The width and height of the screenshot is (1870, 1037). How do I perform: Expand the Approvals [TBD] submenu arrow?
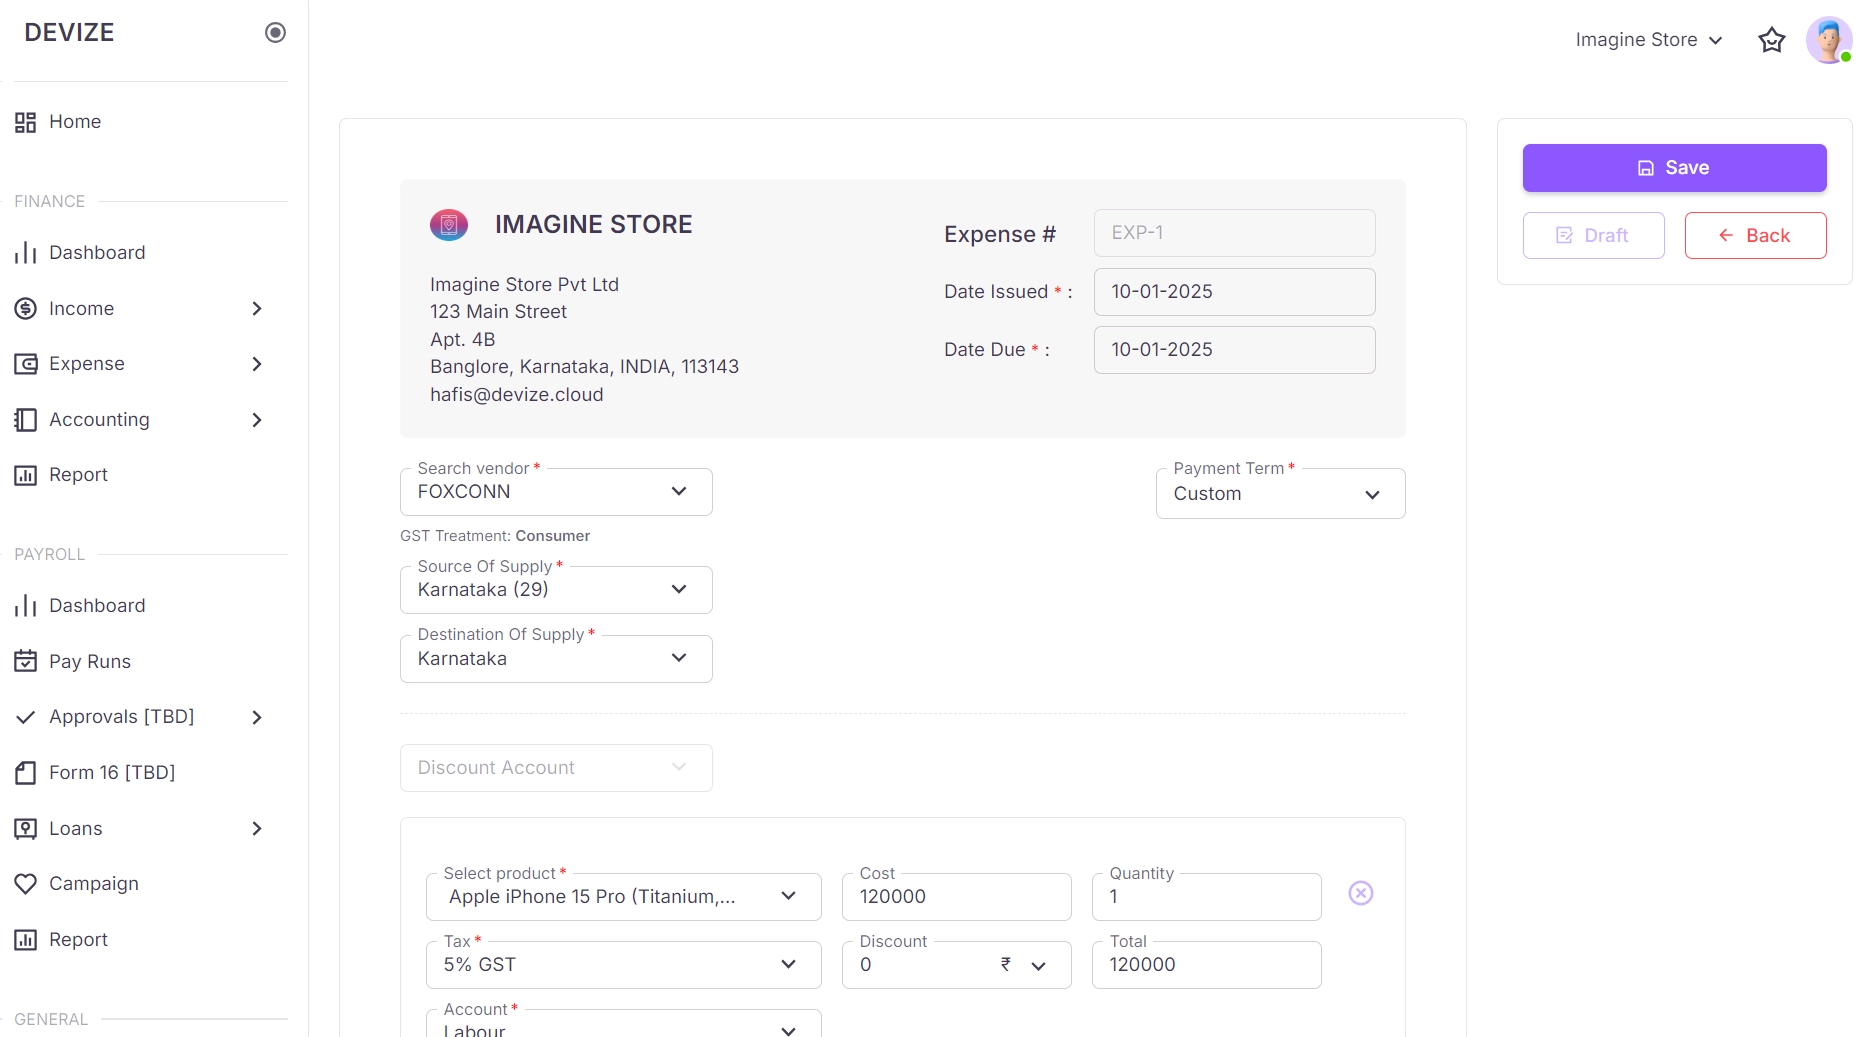(x=257, y=717)
